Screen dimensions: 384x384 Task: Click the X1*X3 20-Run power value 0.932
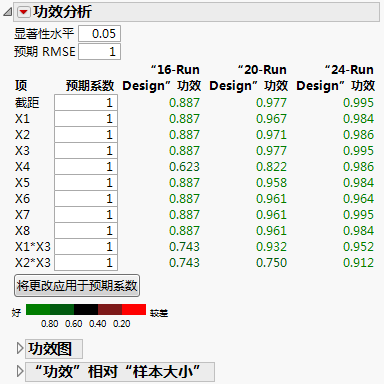[x=271, y=247]
